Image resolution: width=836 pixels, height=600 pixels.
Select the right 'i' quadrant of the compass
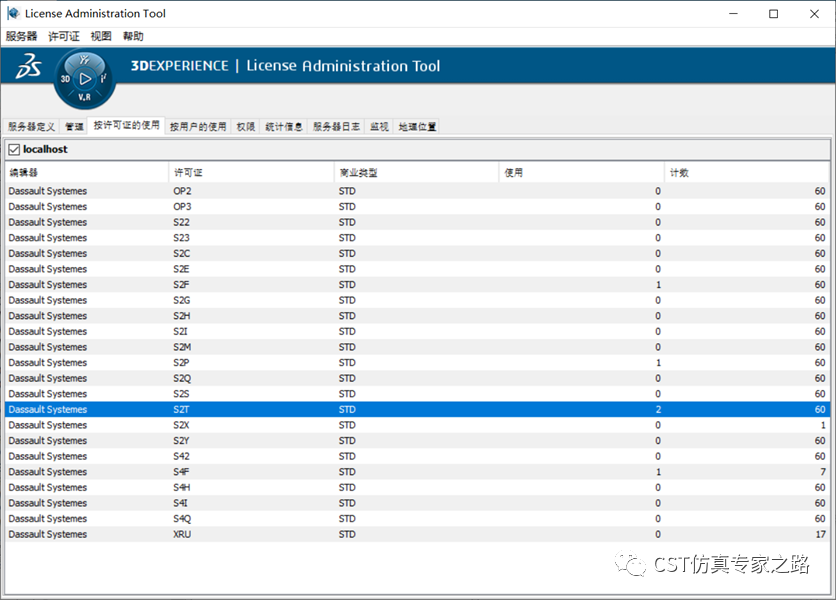(x=103, y=78)
